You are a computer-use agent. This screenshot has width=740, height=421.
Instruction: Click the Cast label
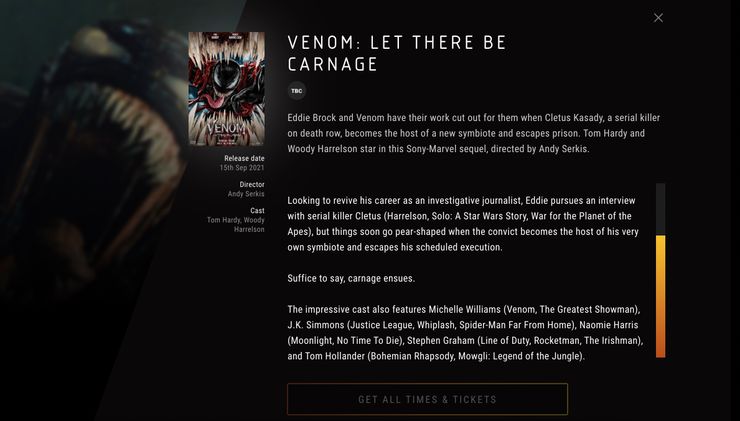click(x=257, y=210)
